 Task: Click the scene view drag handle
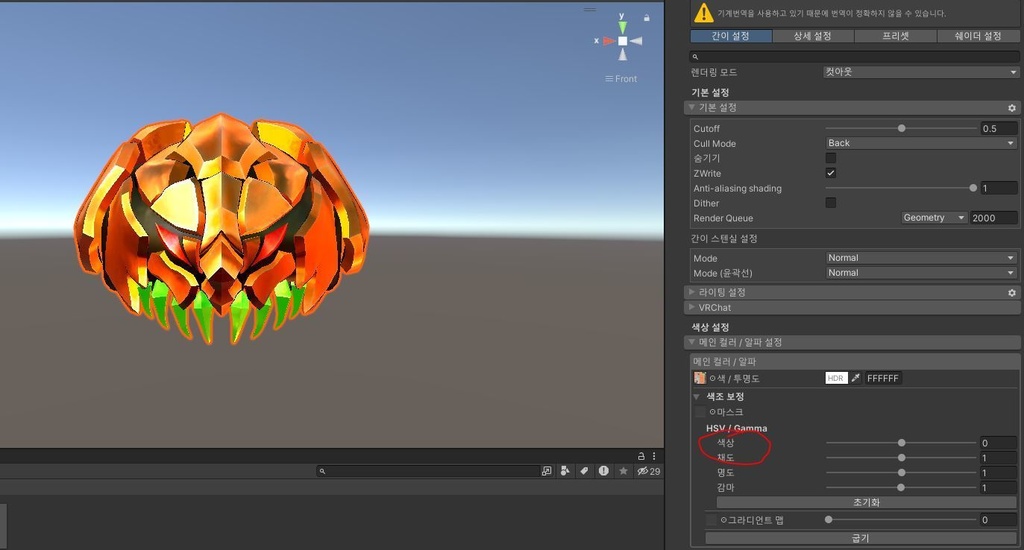(590, 10)
